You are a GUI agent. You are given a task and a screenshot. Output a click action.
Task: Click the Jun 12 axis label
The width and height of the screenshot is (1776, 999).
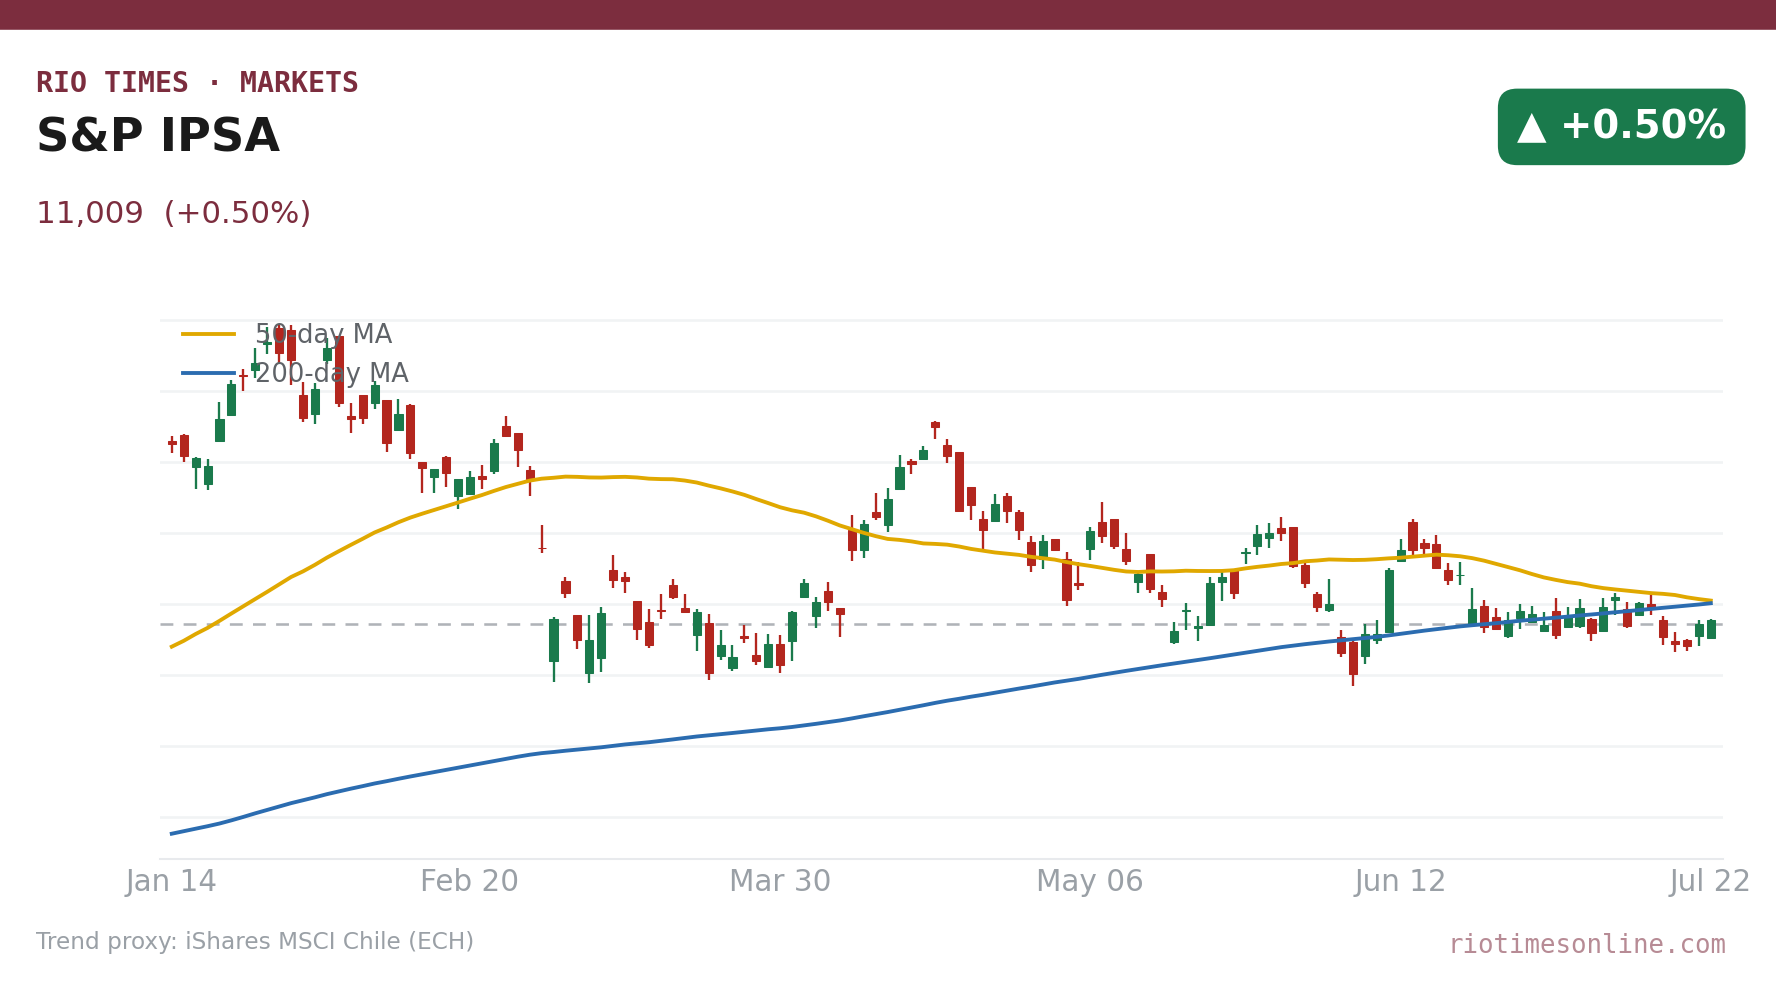click(1400, 882)
